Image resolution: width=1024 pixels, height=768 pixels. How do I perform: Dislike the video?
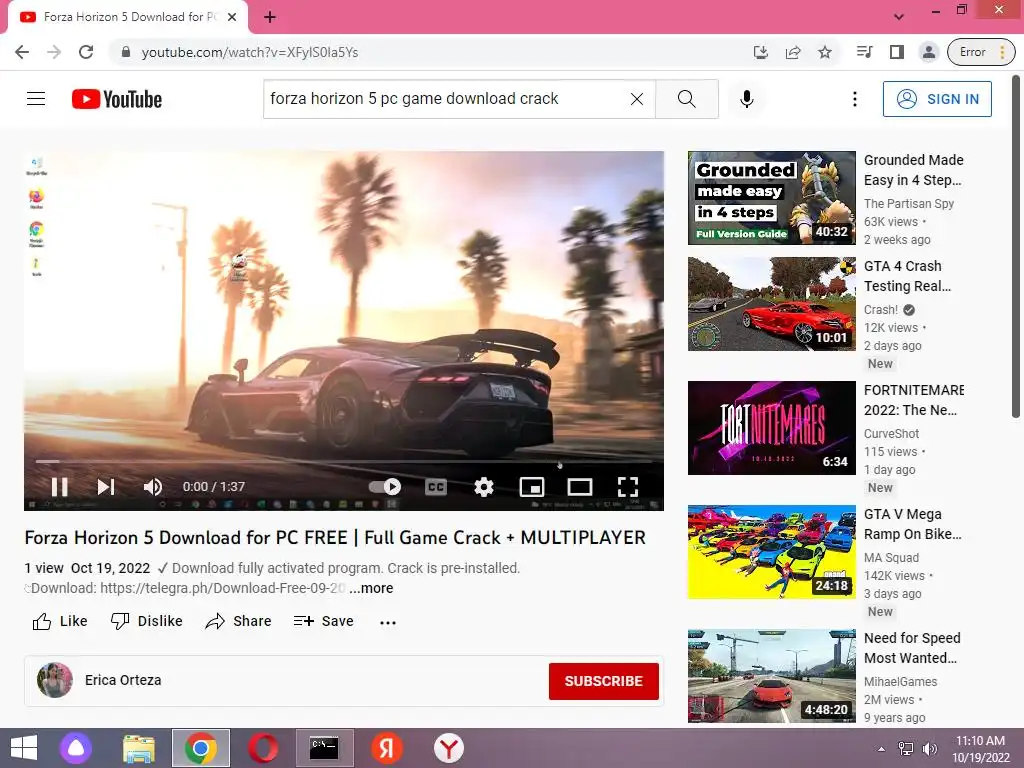coord(146,621)
